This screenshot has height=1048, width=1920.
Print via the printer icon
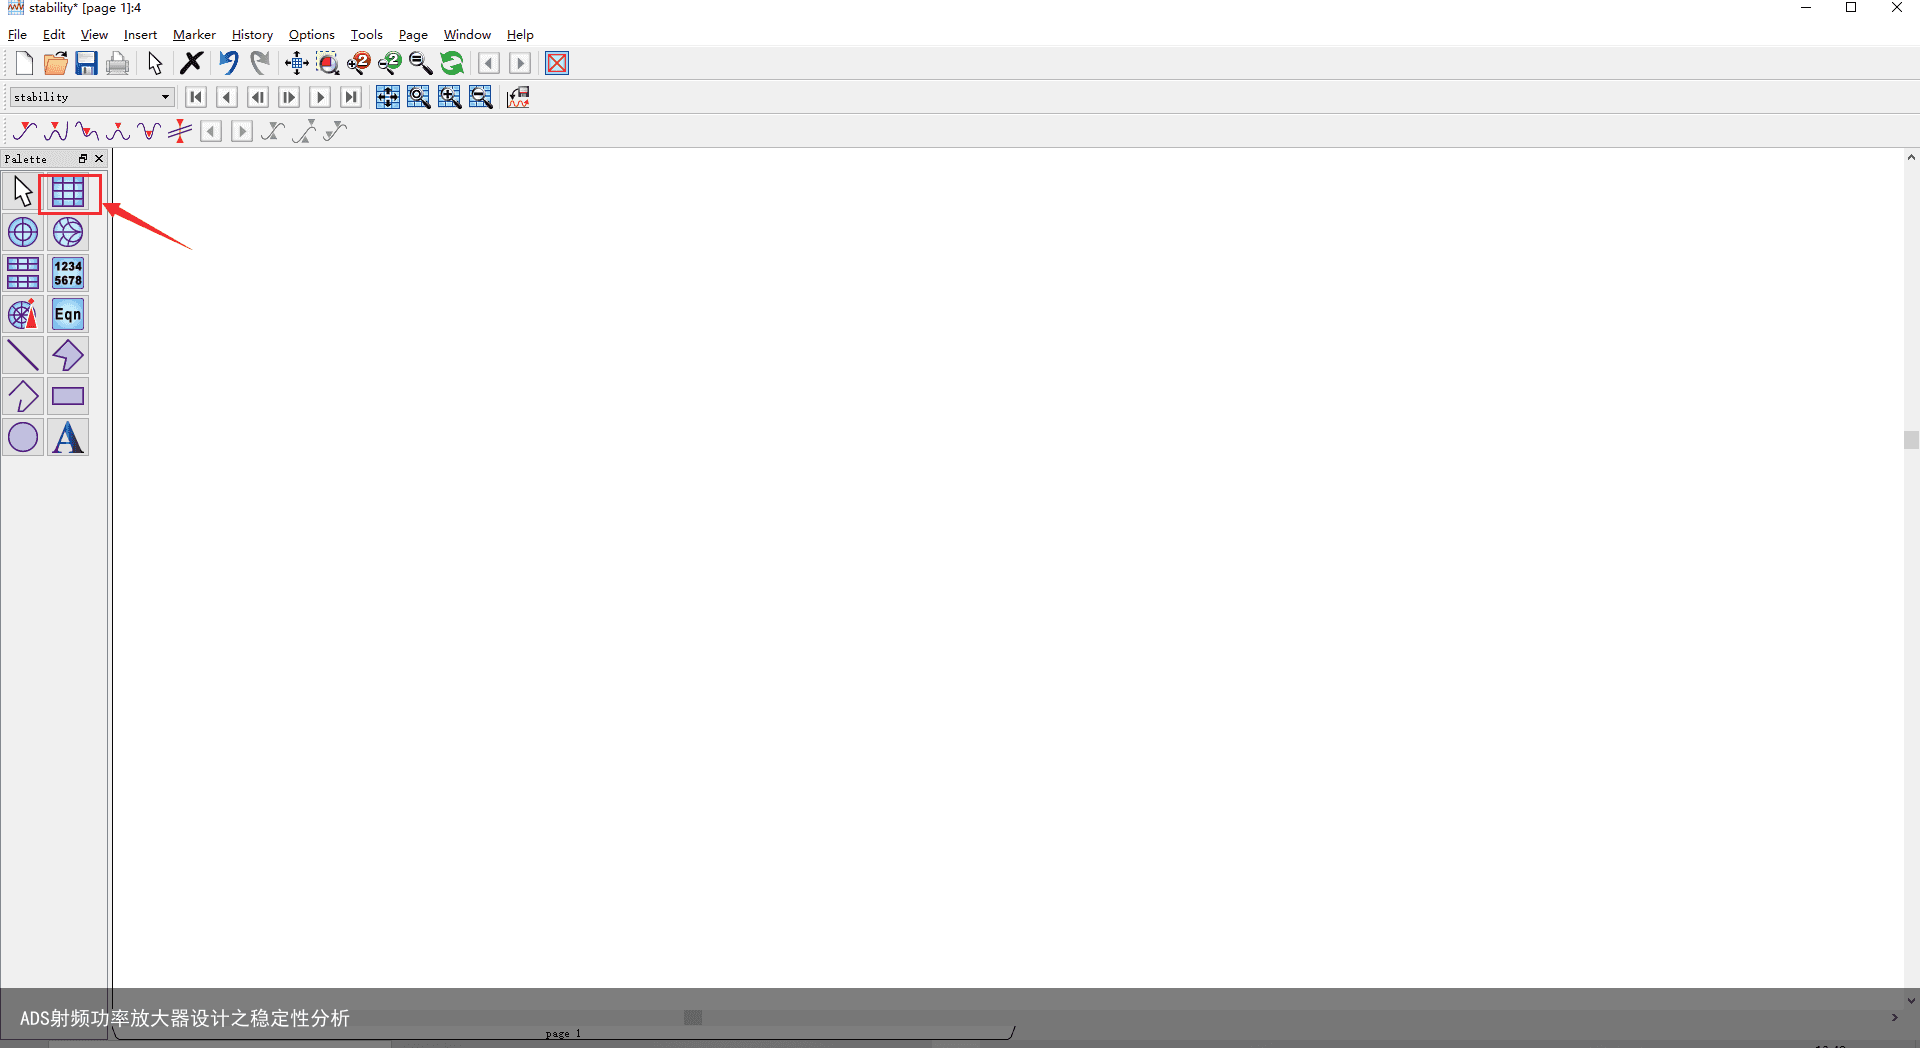point(117,63)
